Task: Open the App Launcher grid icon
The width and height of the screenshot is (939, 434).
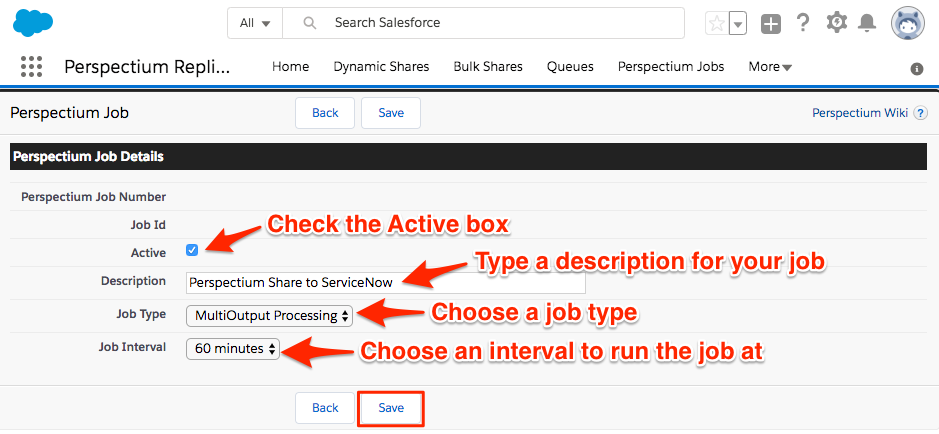Action: [31, 66]
